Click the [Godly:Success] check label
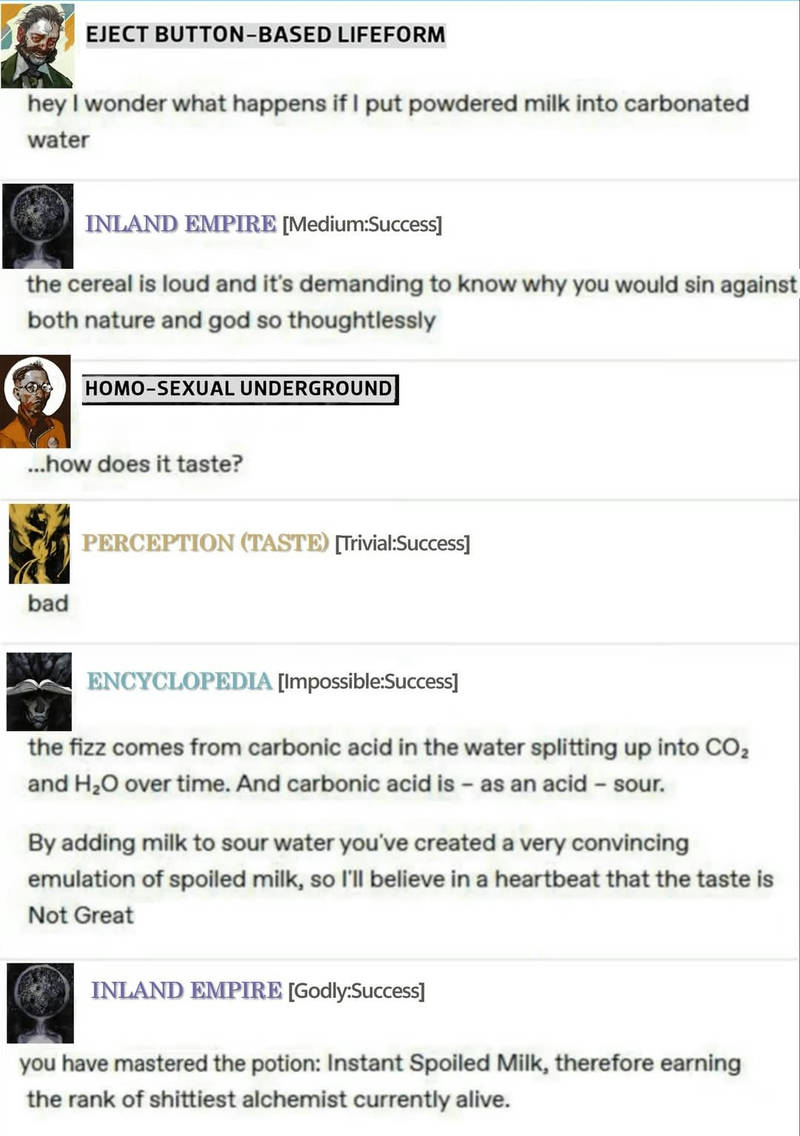 pos(357,991)
